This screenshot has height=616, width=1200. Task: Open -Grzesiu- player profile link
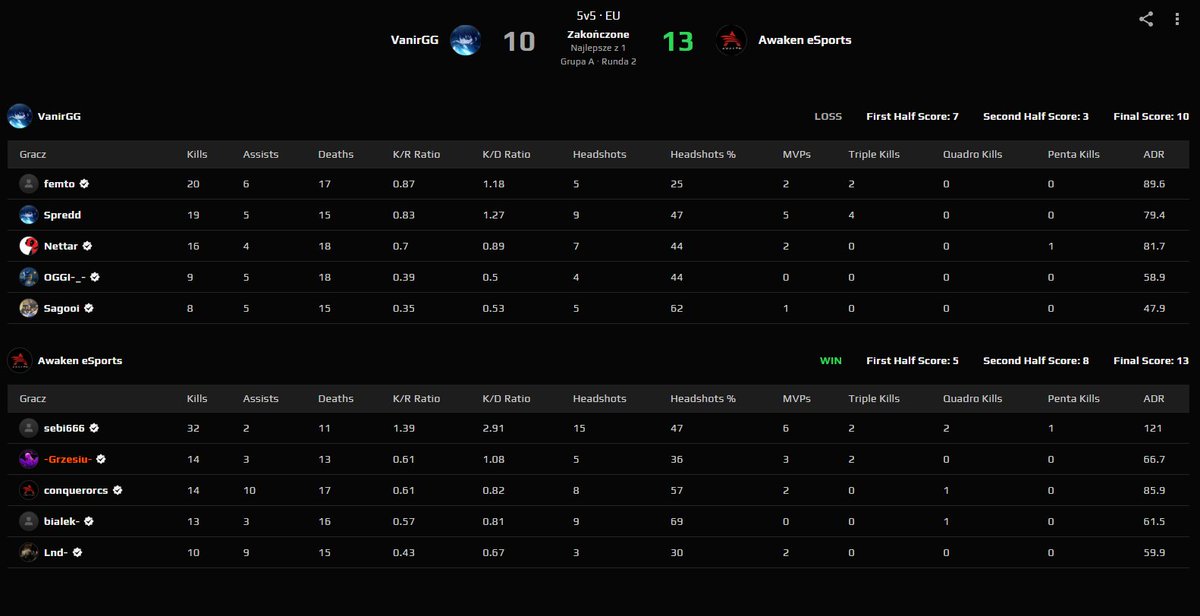point(68,459)
